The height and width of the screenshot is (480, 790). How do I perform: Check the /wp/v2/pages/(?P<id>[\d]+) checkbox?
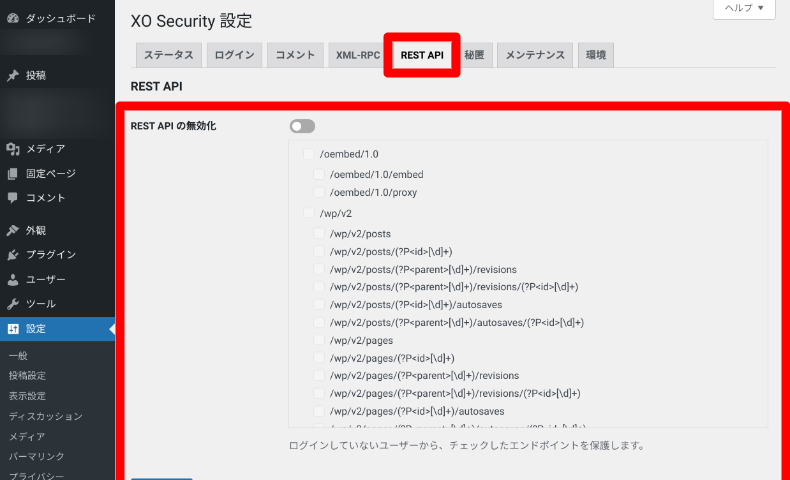pos(319,358)
